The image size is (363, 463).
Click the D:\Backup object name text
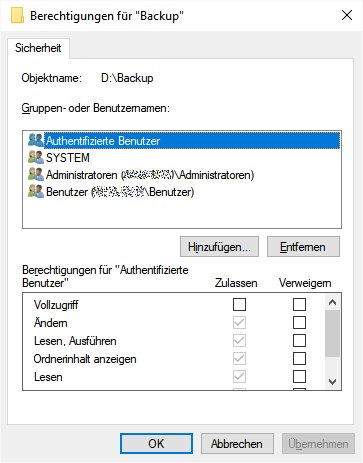tap(127, 78)
